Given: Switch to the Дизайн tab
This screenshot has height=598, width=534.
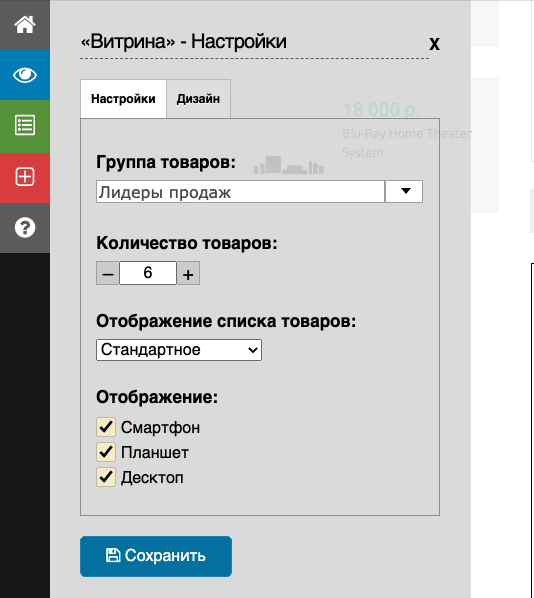Looking at the screenshot, I should coord(198,99).
